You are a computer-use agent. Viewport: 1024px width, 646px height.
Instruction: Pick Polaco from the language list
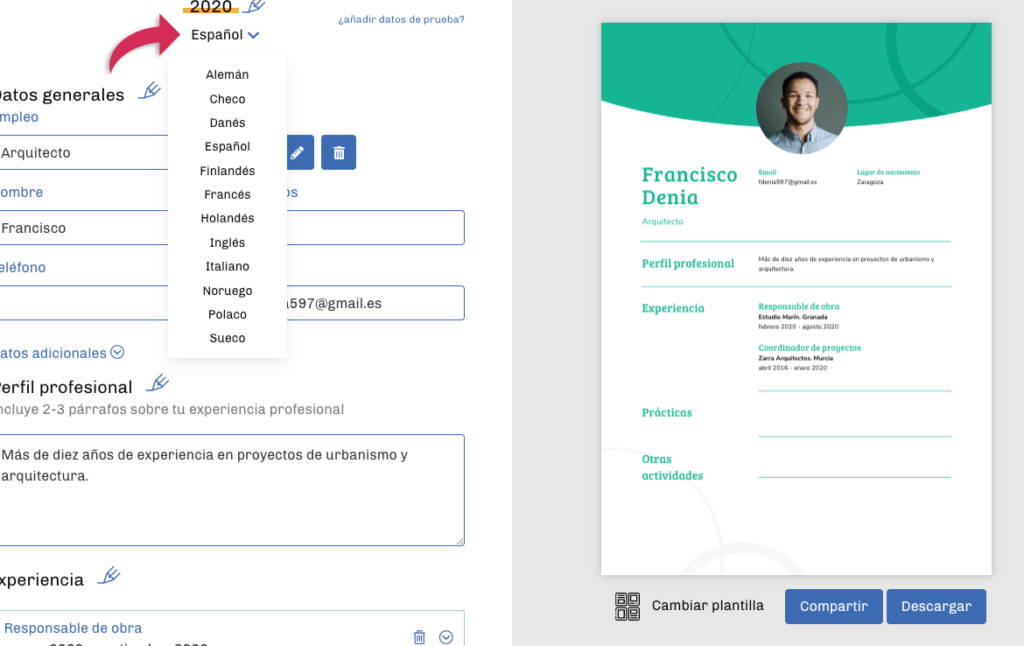(227, 314)
